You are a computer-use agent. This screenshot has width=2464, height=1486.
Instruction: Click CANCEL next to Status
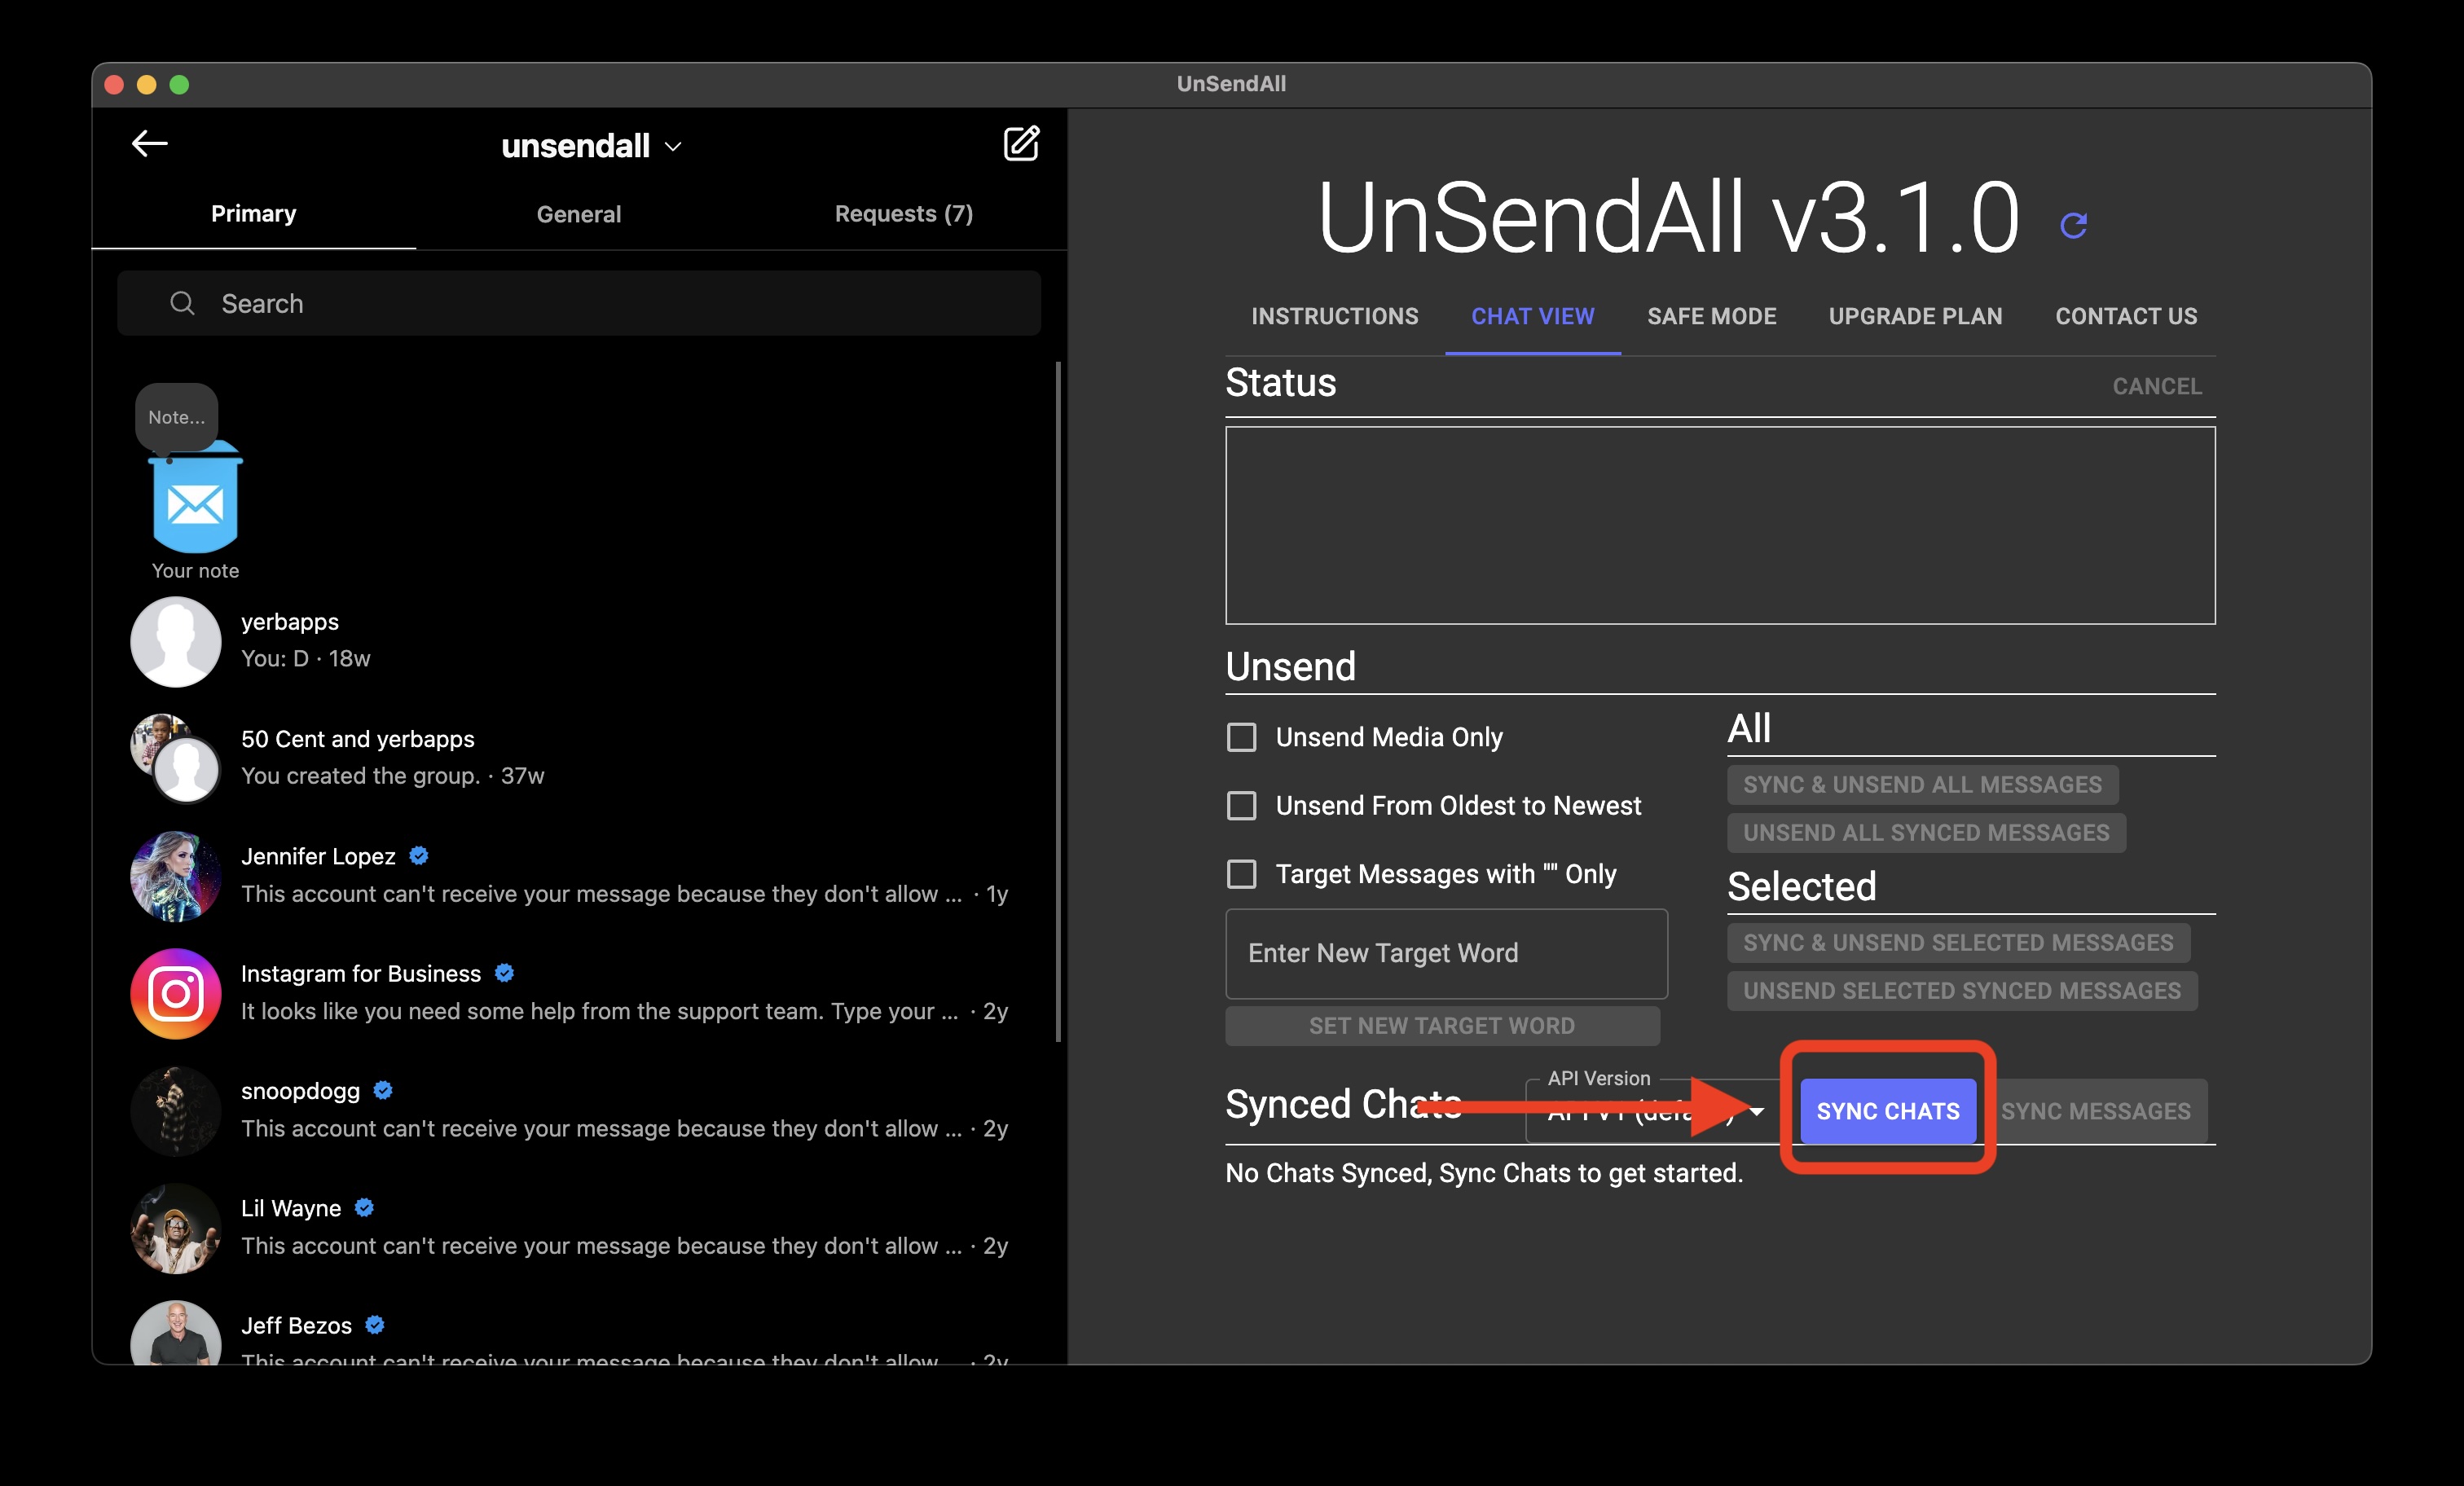(x=2156, y=386)
